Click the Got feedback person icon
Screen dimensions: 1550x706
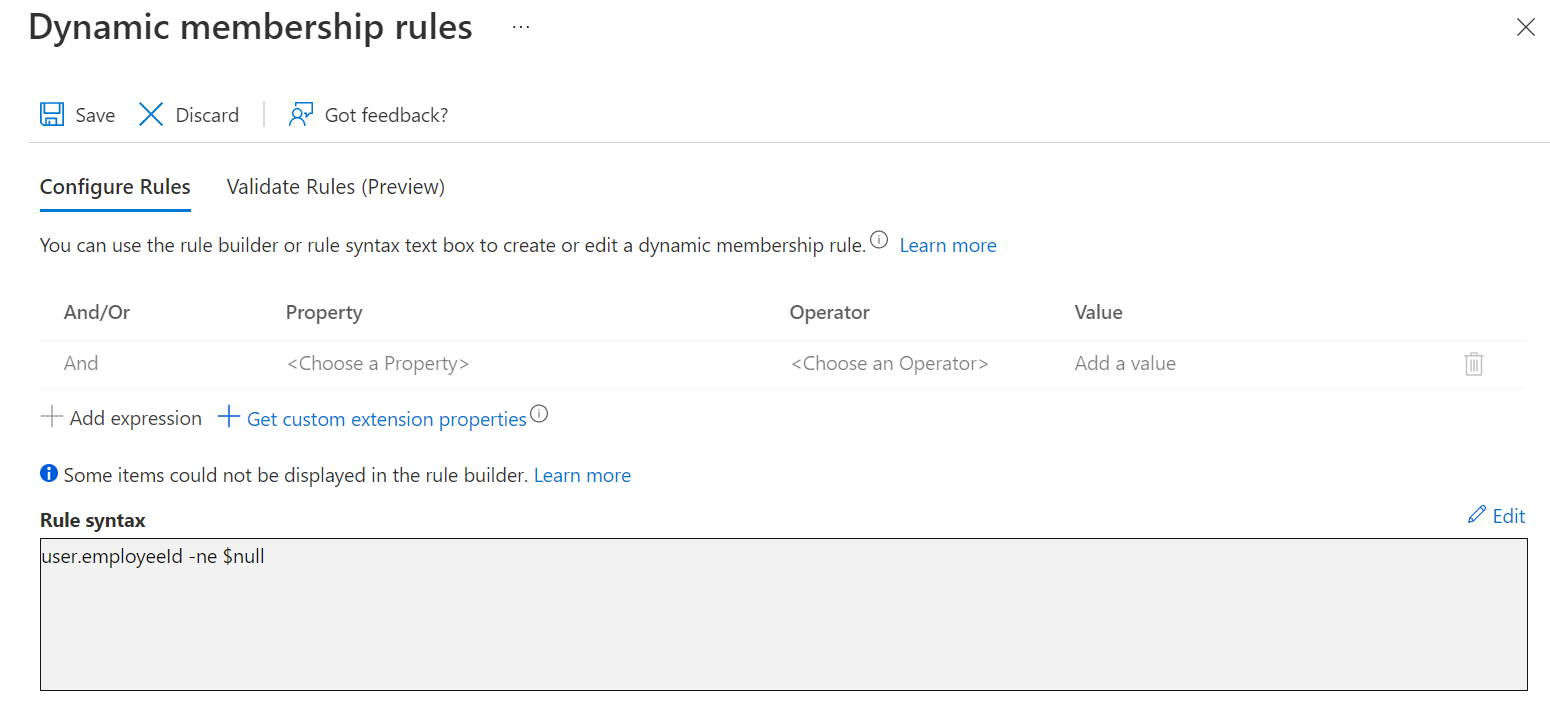(301, 114)
